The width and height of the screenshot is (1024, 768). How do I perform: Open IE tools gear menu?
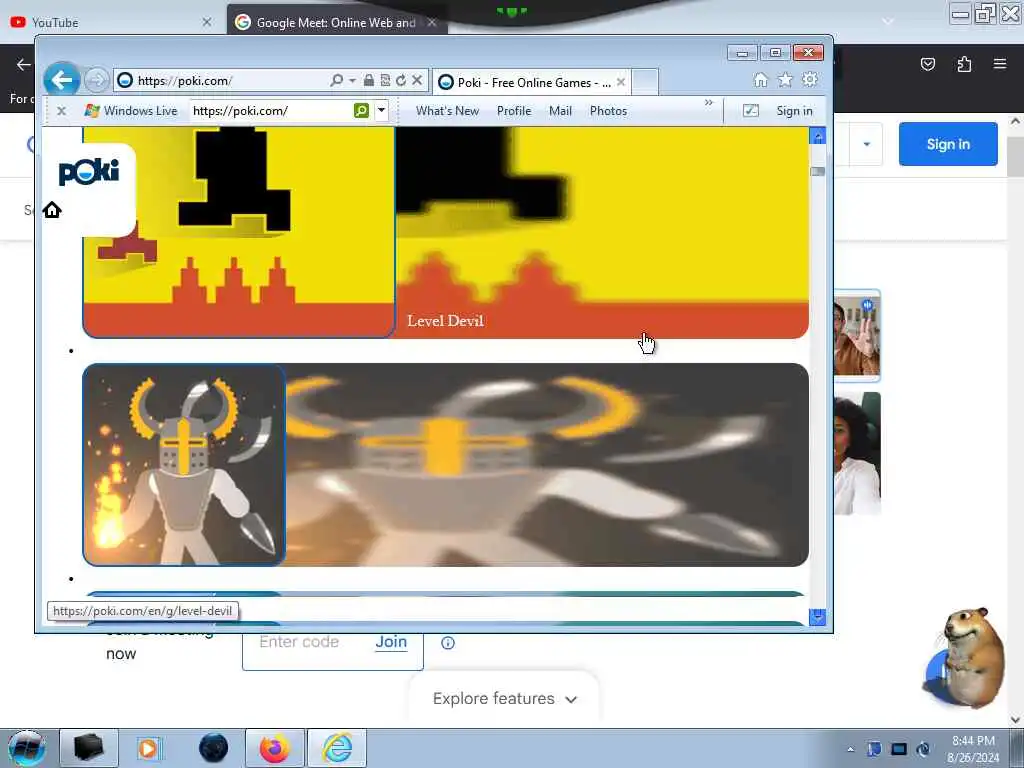(x=810, y=80)
